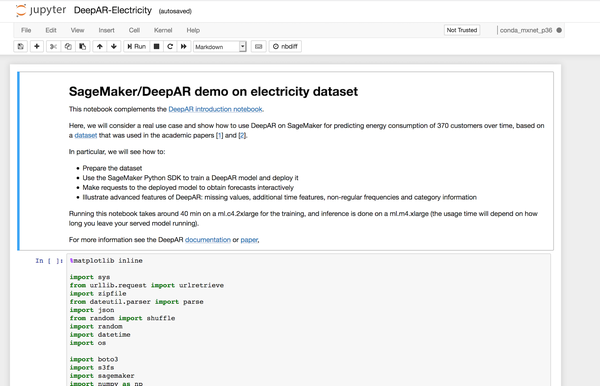Move selected cell up arrow
The height and width of the screenshot is (386, 600).
tap(99, 46)
